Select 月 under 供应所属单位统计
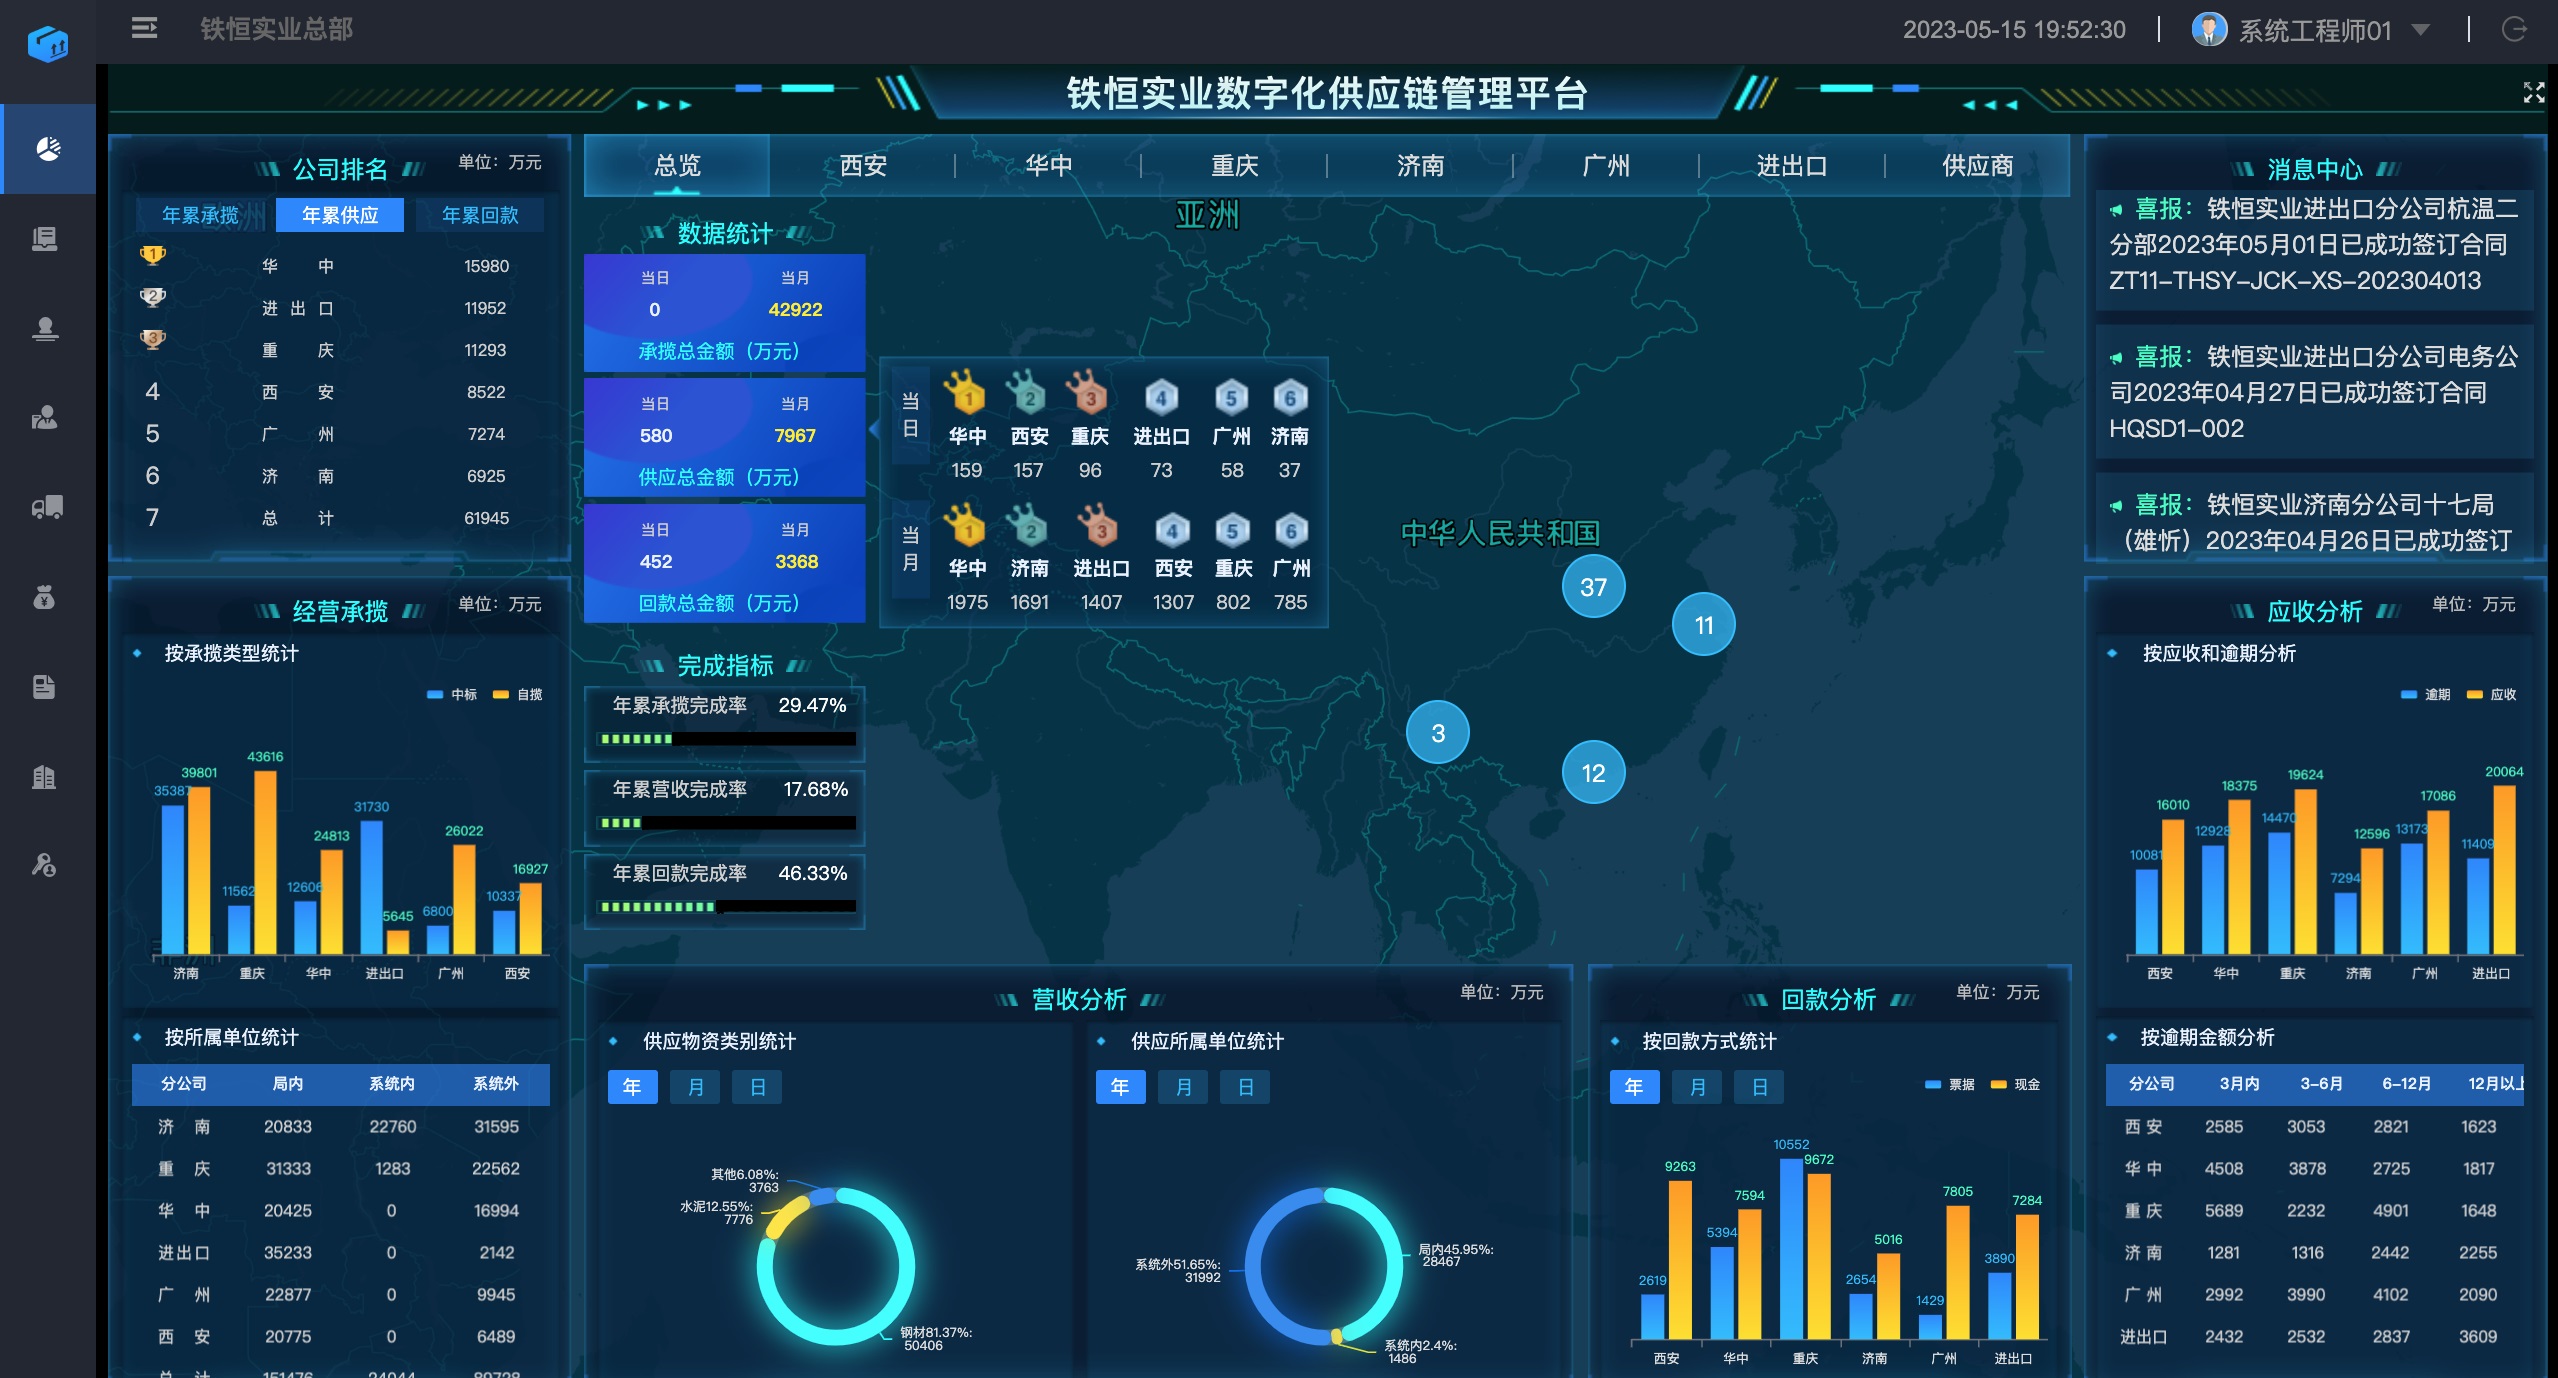Screen dimensions: 2558x1378 1183,1087
